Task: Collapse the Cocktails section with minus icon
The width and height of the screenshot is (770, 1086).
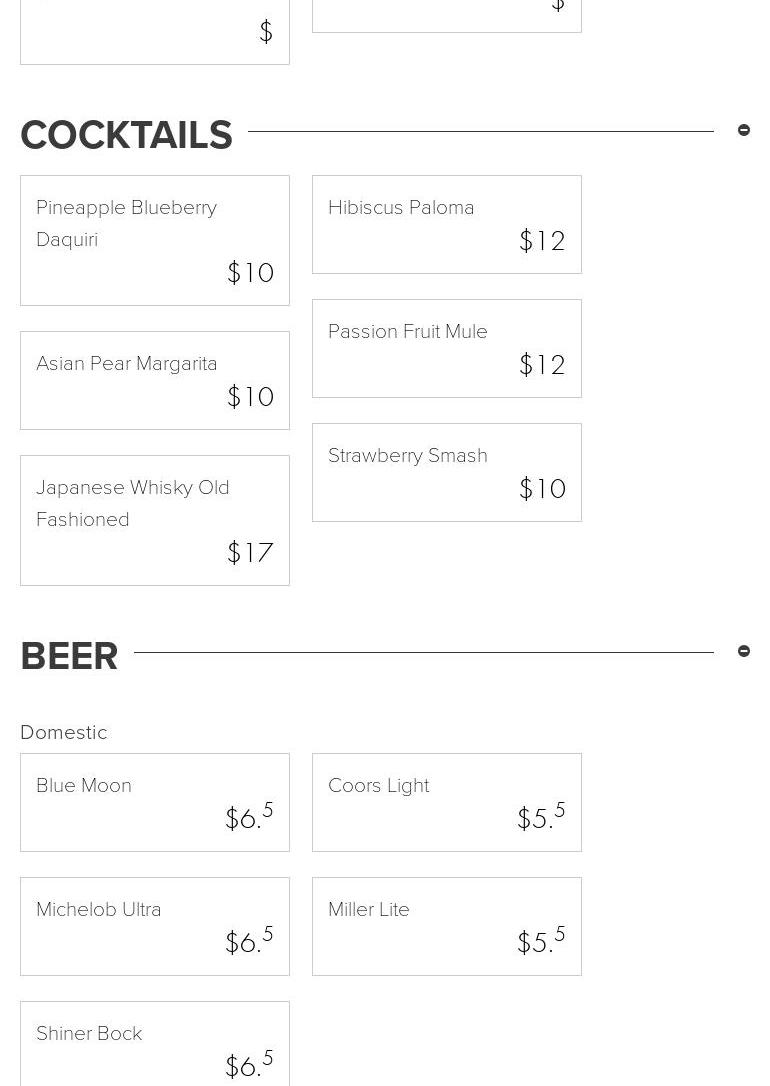Action: [744, 130]
